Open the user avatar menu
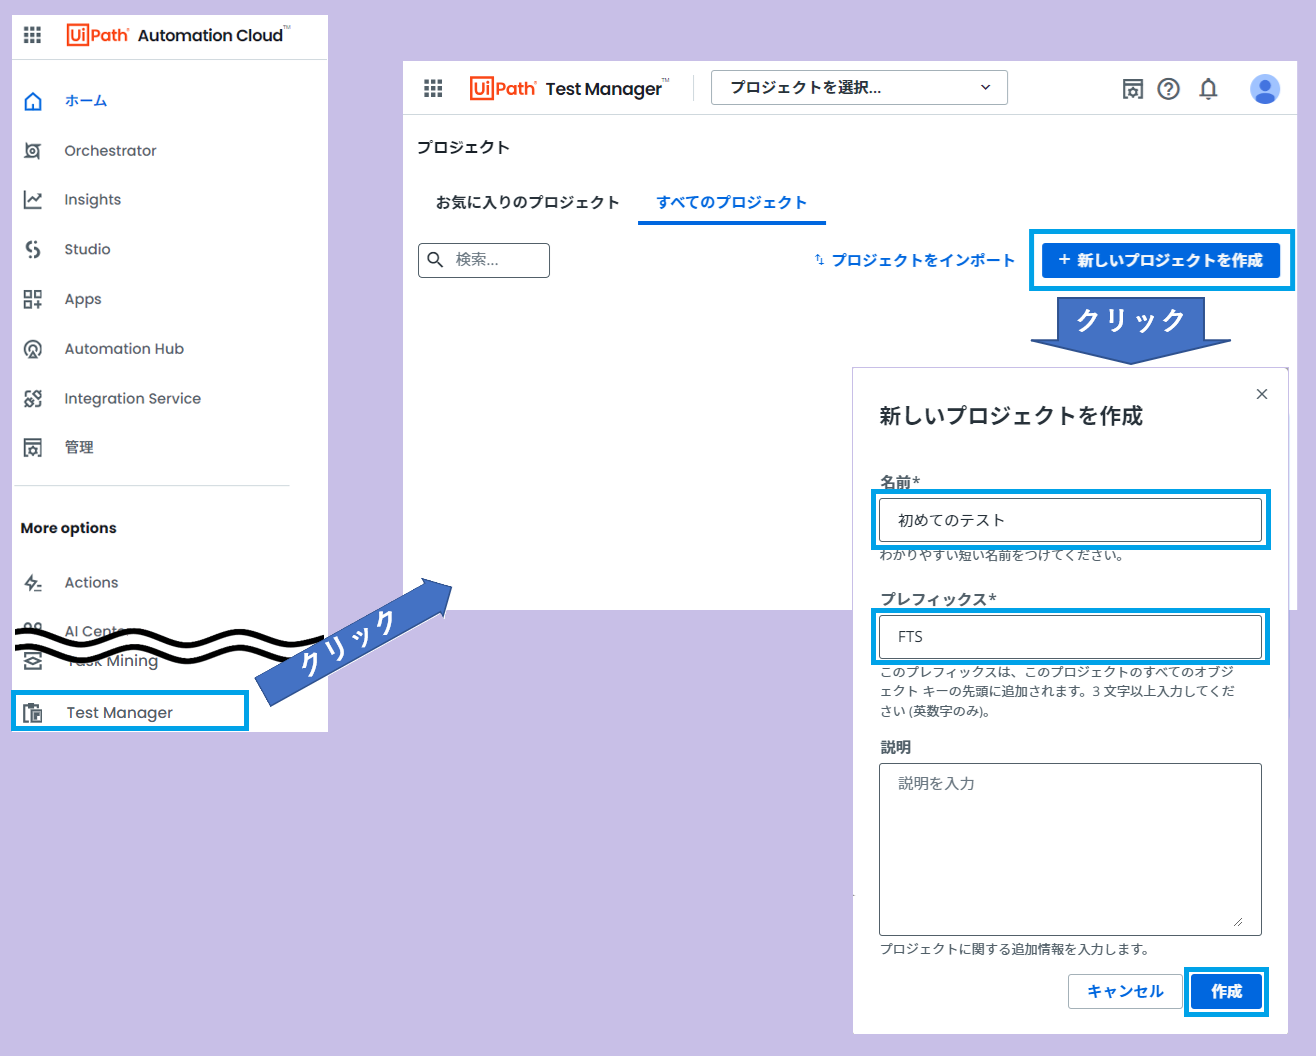This screenshot has height=1056, width=1316. point(1265,89)
